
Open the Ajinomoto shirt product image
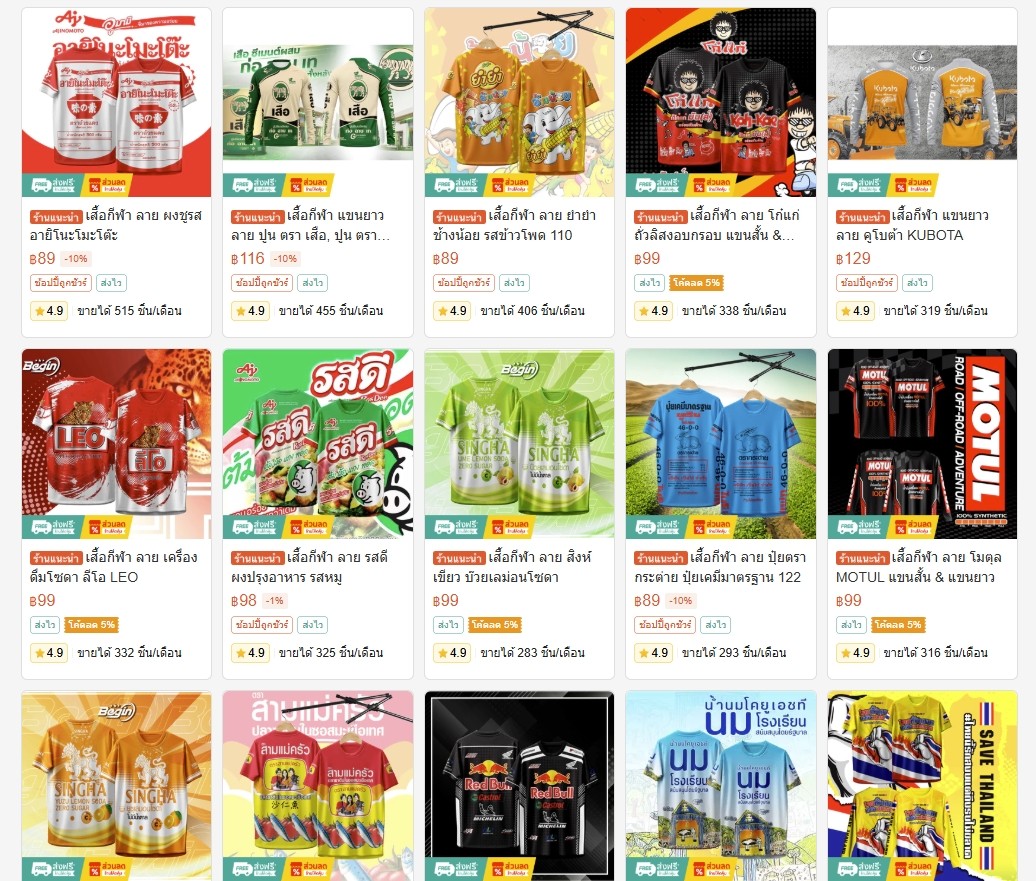[x=116, y=102]
